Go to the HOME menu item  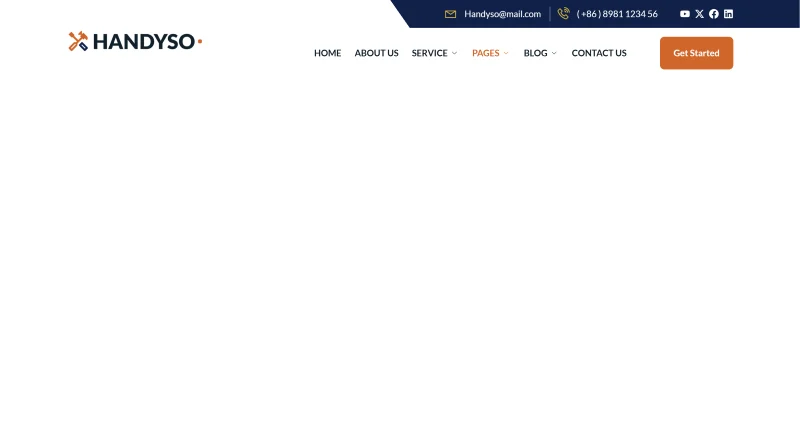tap(328, 53)
